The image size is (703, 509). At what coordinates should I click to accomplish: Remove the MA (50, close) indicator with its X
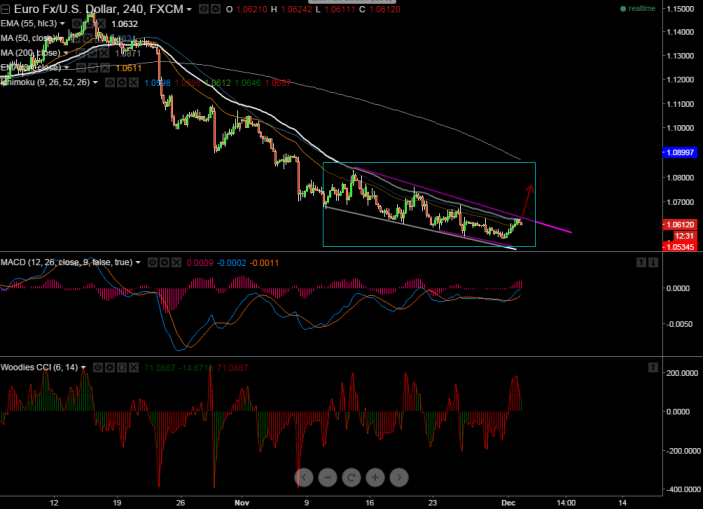coord(100,39)
